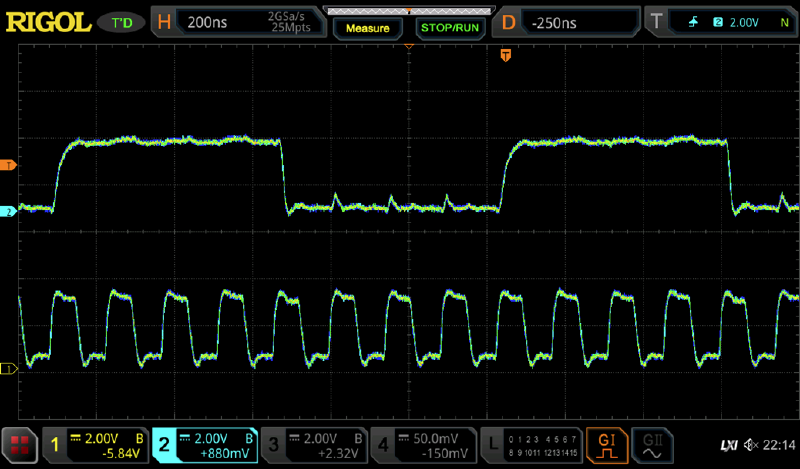The image size is (800, 469).
Task: Click the orange trigger level marker T
Action: pos(9,164)
